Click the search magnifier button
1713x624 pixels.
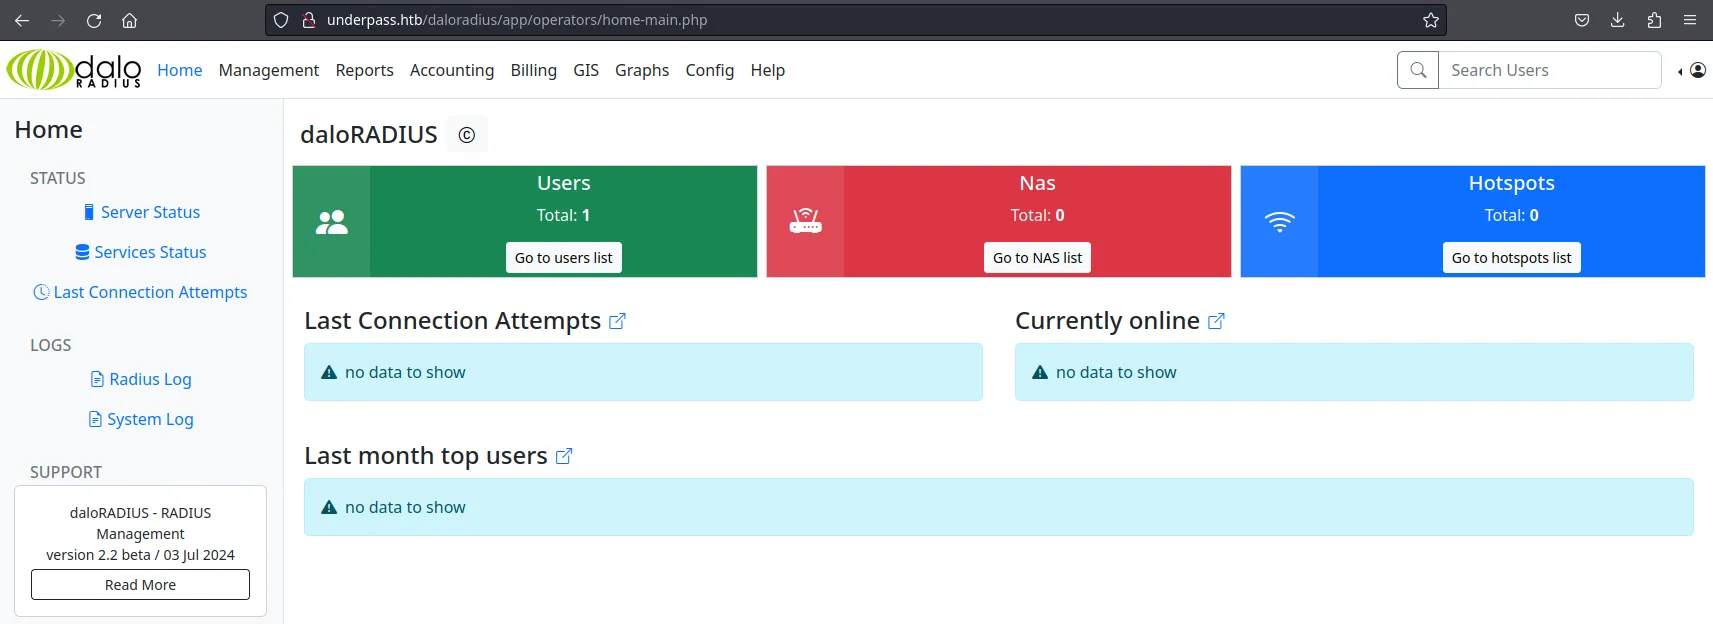tap(1418, 70)
